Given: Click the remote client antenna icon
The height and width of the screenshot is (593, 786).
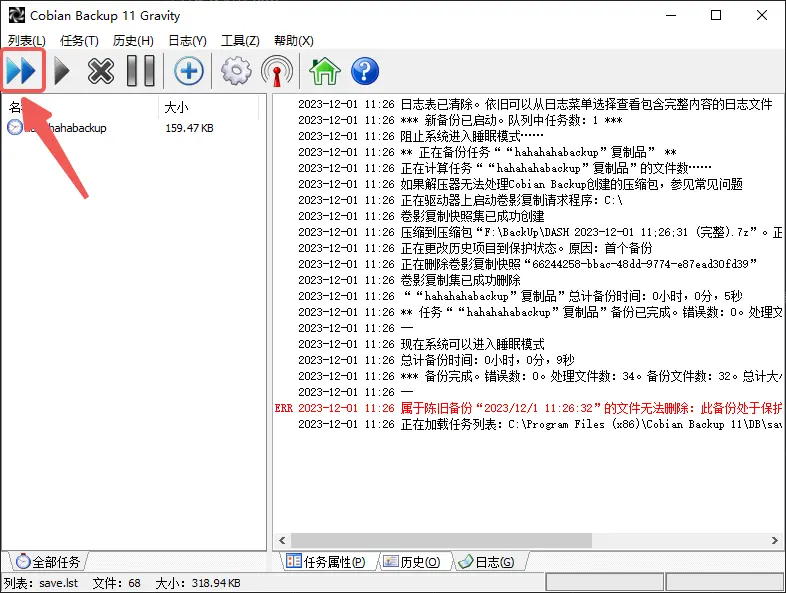Looking at the screenshot, I should (x=277, y=71).
